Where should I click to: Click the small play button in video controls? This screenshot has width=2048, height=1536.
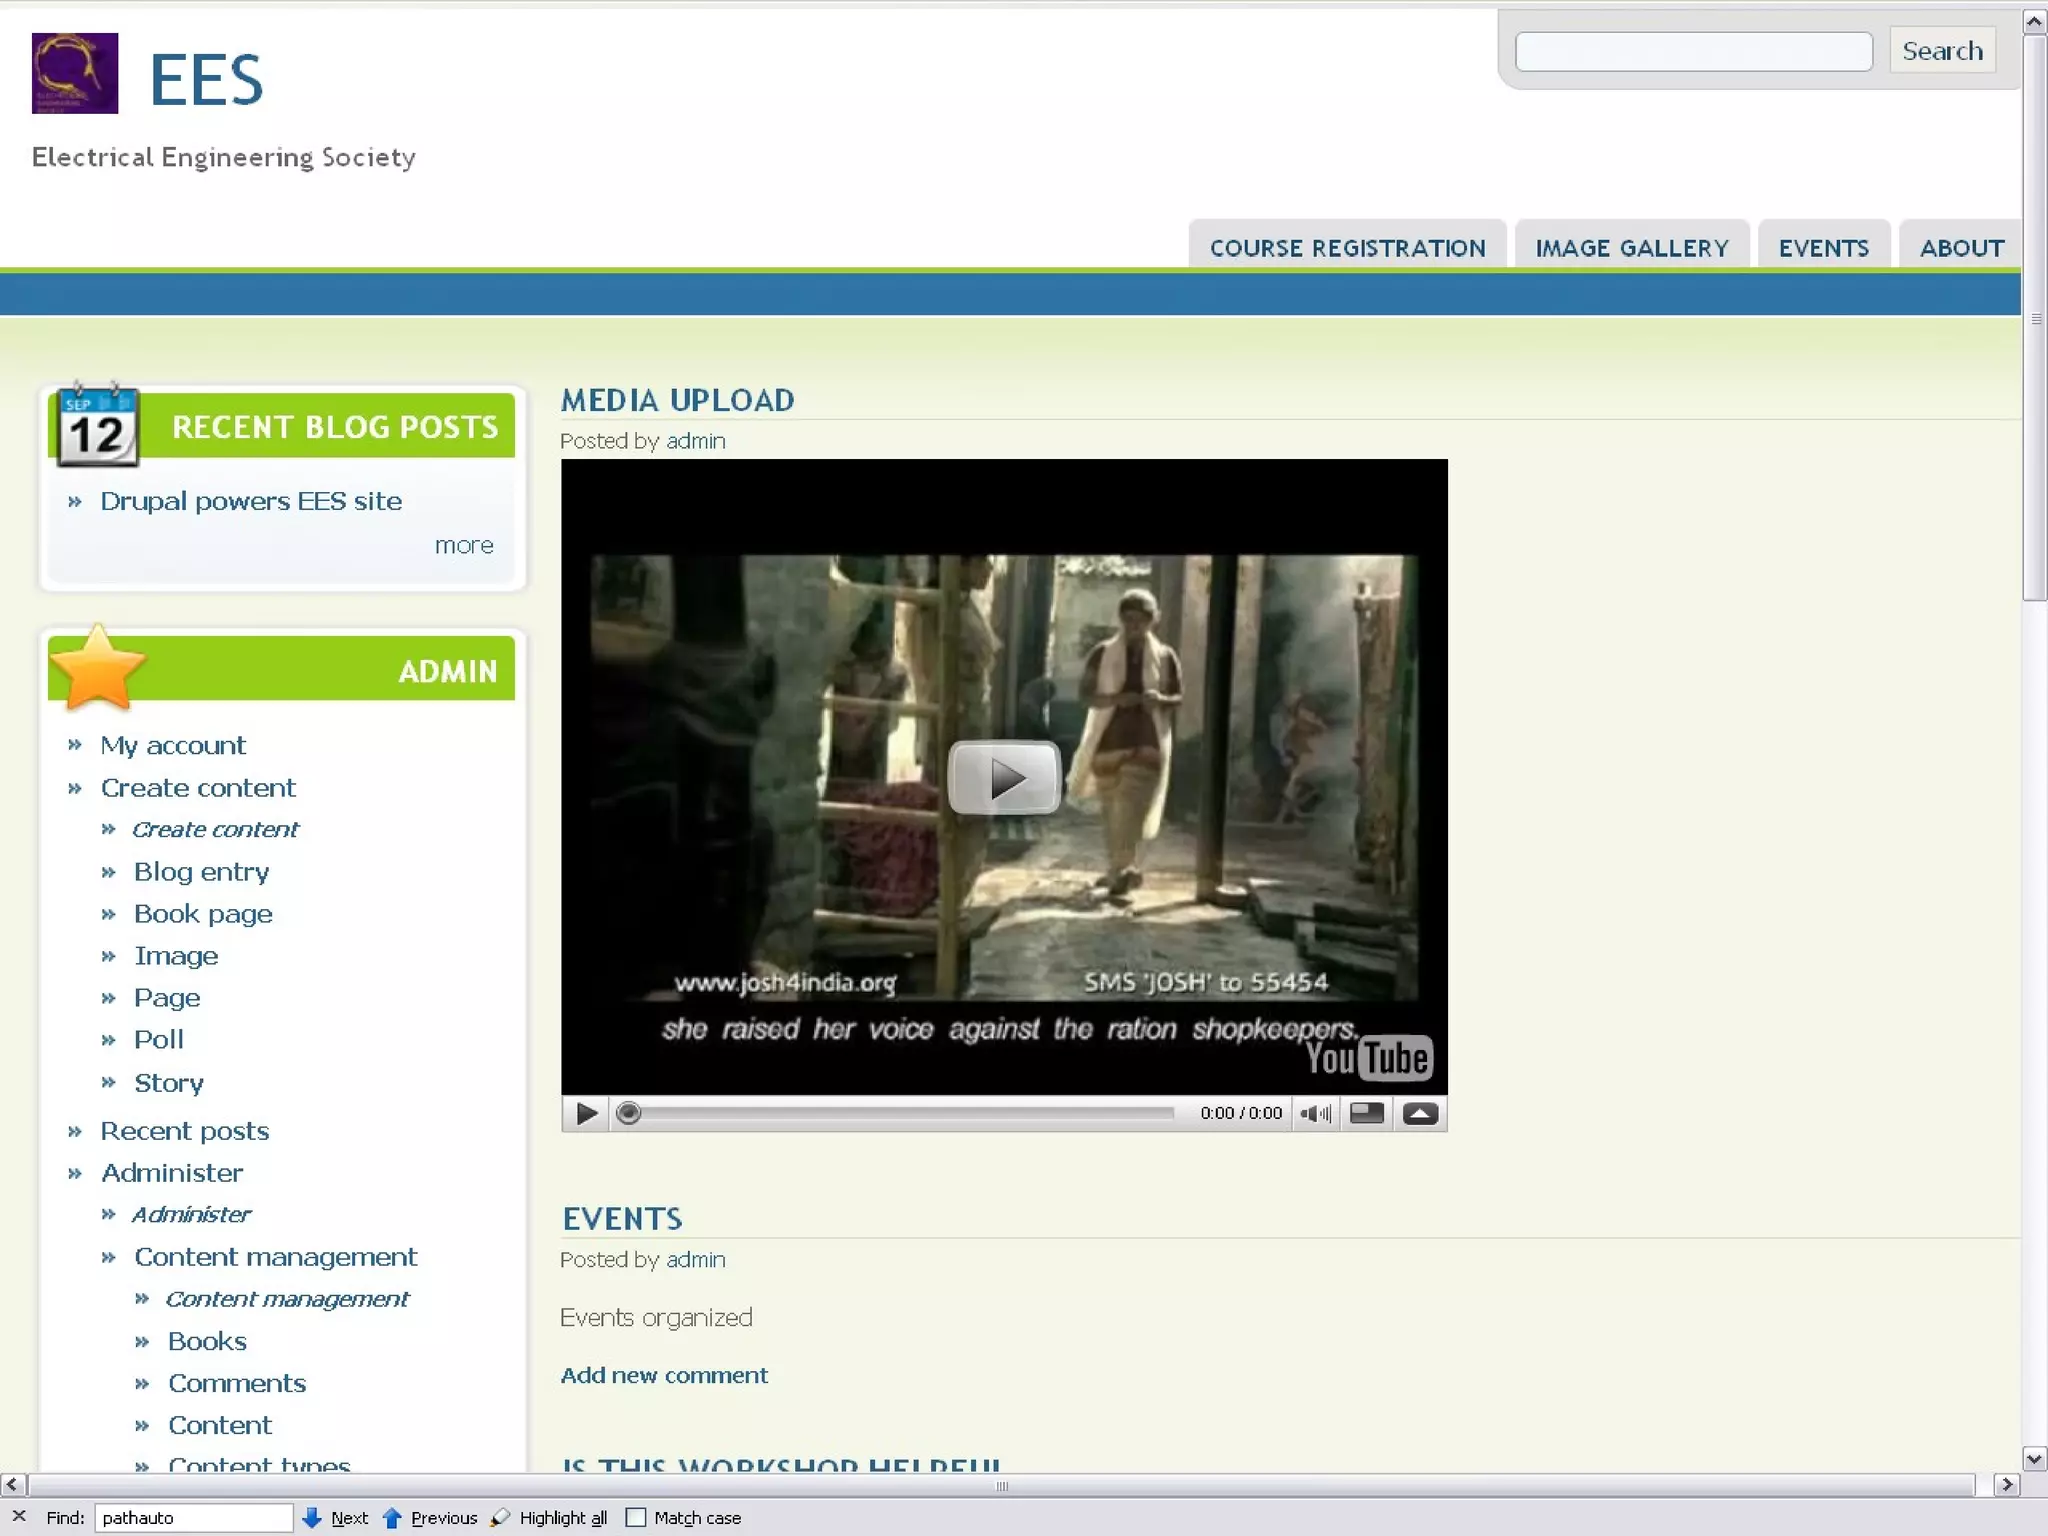[x=587, y=1113]
